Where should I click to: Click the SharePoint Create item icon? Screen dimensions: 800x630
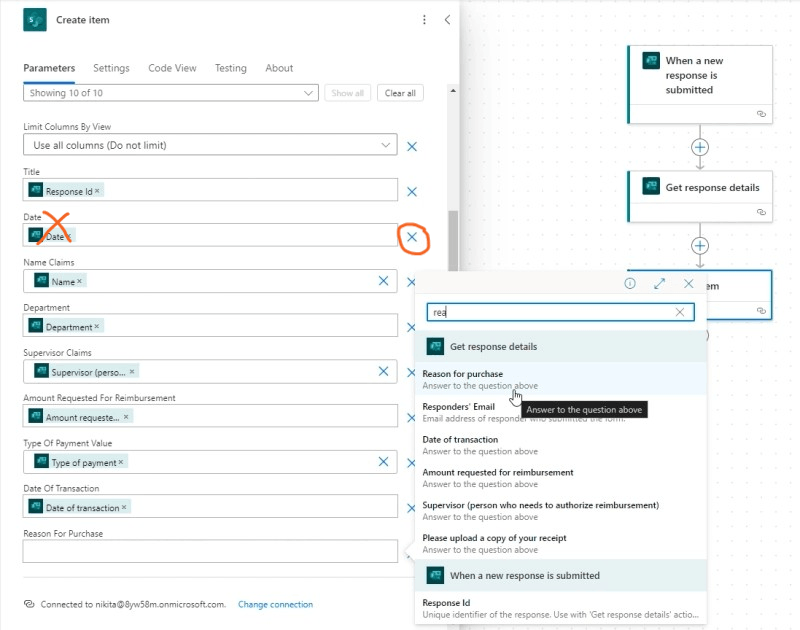(35, 20)
